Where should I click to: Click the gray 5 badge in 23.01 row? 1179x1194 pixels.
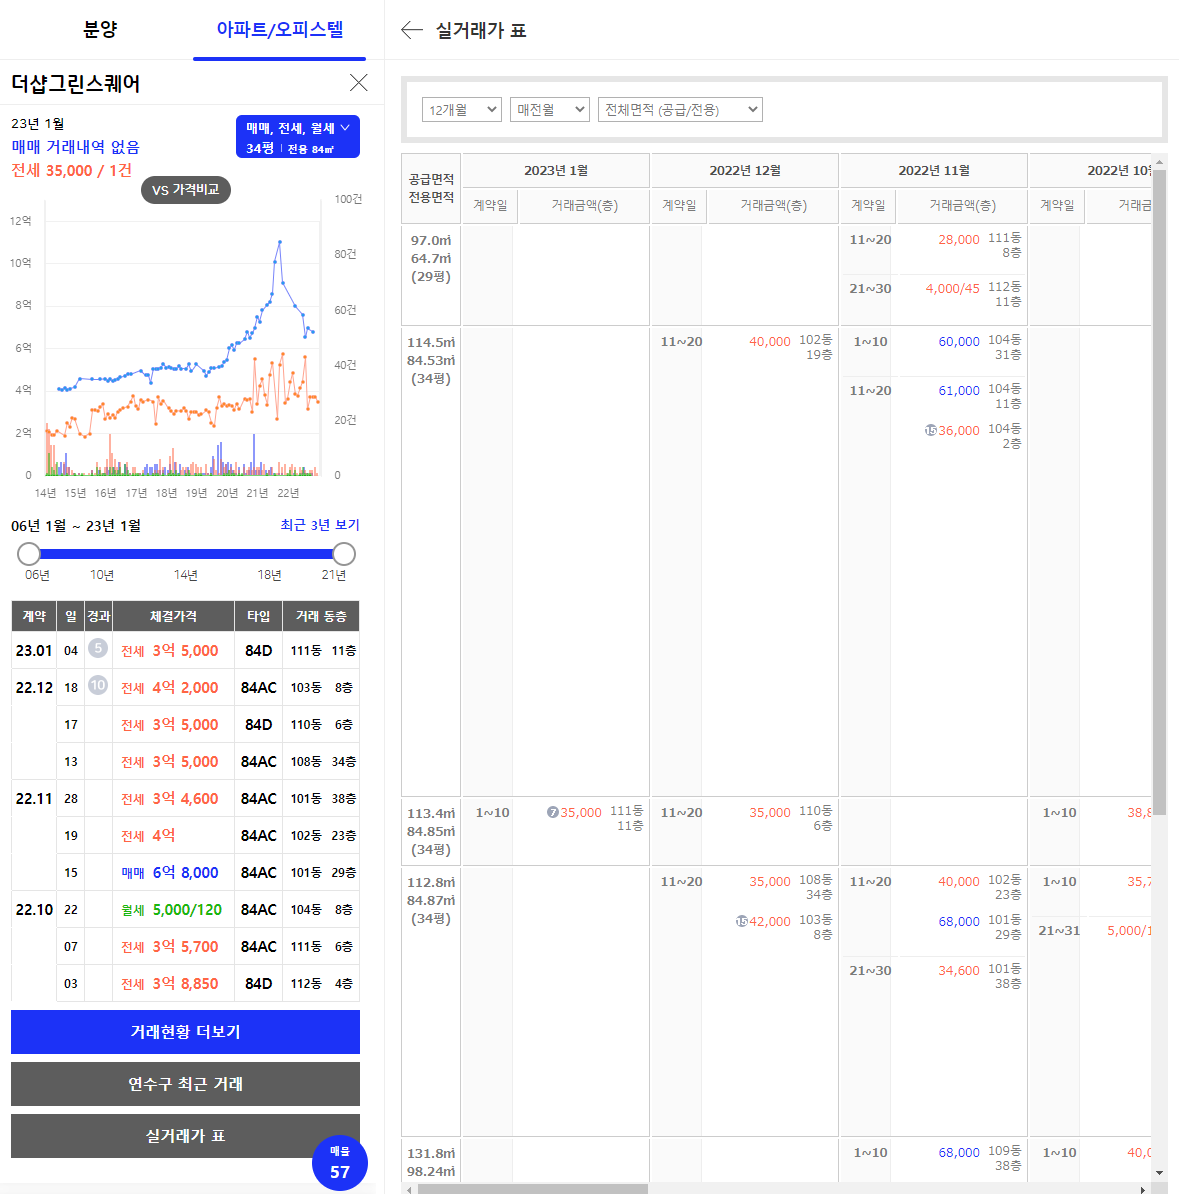(x=97, y=648)
